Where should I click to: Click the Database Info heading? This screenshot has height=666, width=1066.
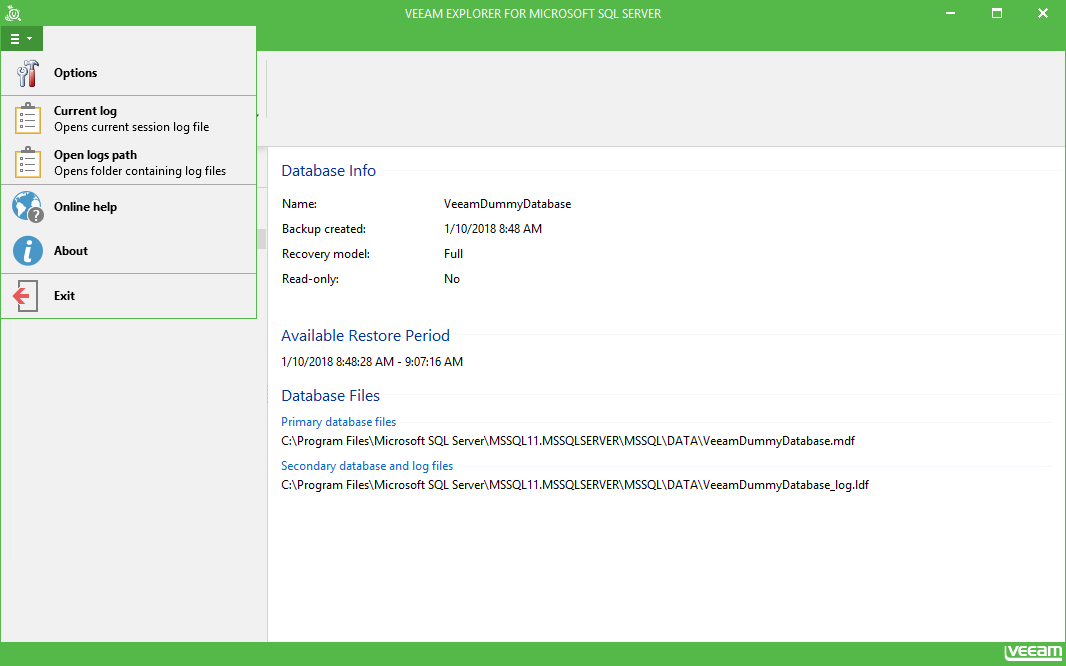tap(328, 171)
